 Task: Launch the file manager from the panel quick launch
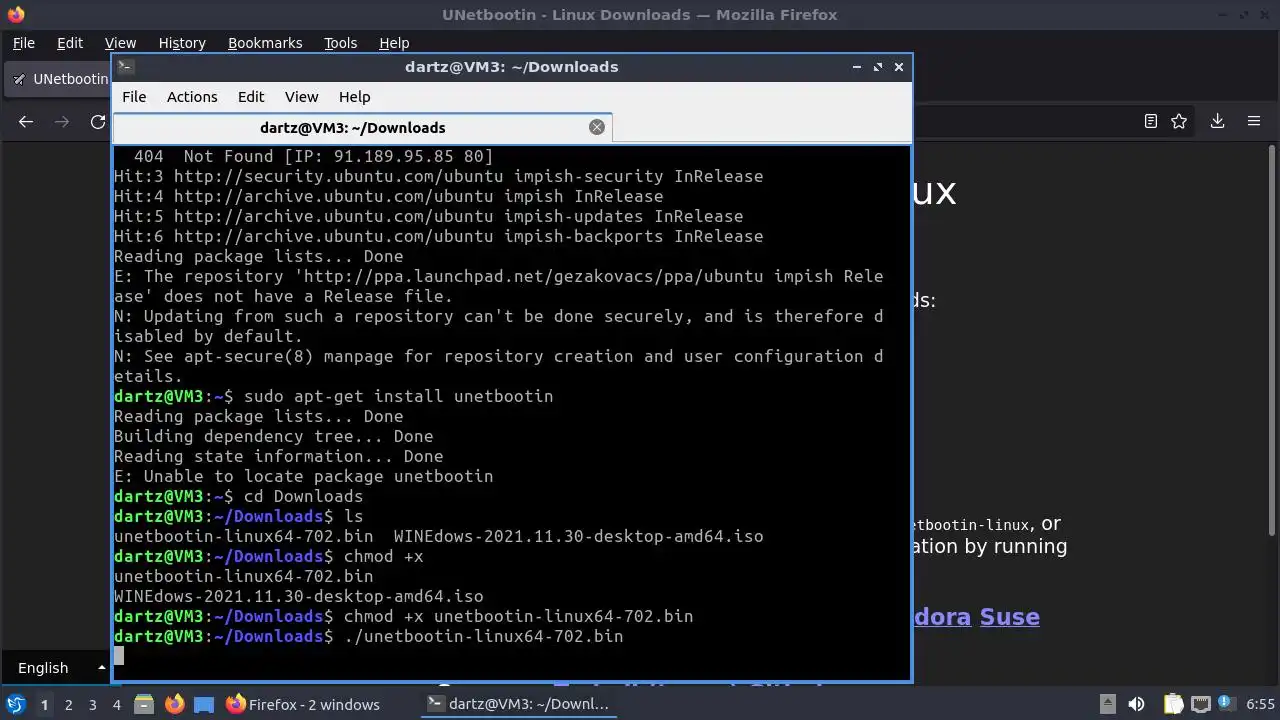[144, 704]
